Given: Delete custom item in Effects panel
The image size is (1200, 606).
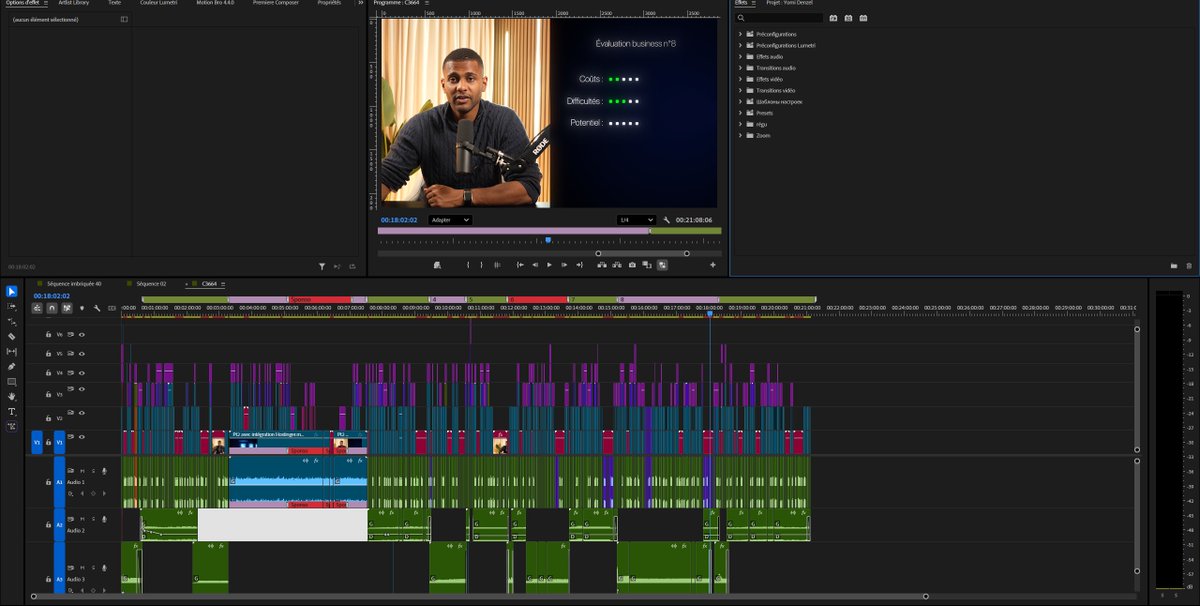Looking at the screenshot, I should coord(1189,266).
